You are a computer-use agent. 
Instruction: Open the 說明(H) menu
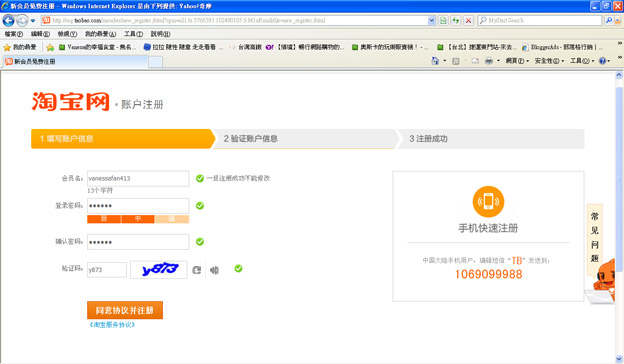[x=160, y=34]
